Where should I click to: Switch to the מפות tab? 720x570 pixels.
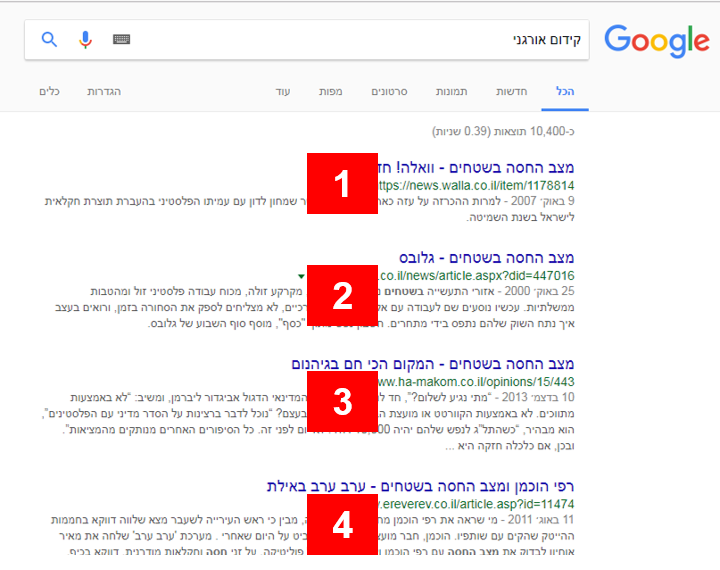click(x=331, y=91)
